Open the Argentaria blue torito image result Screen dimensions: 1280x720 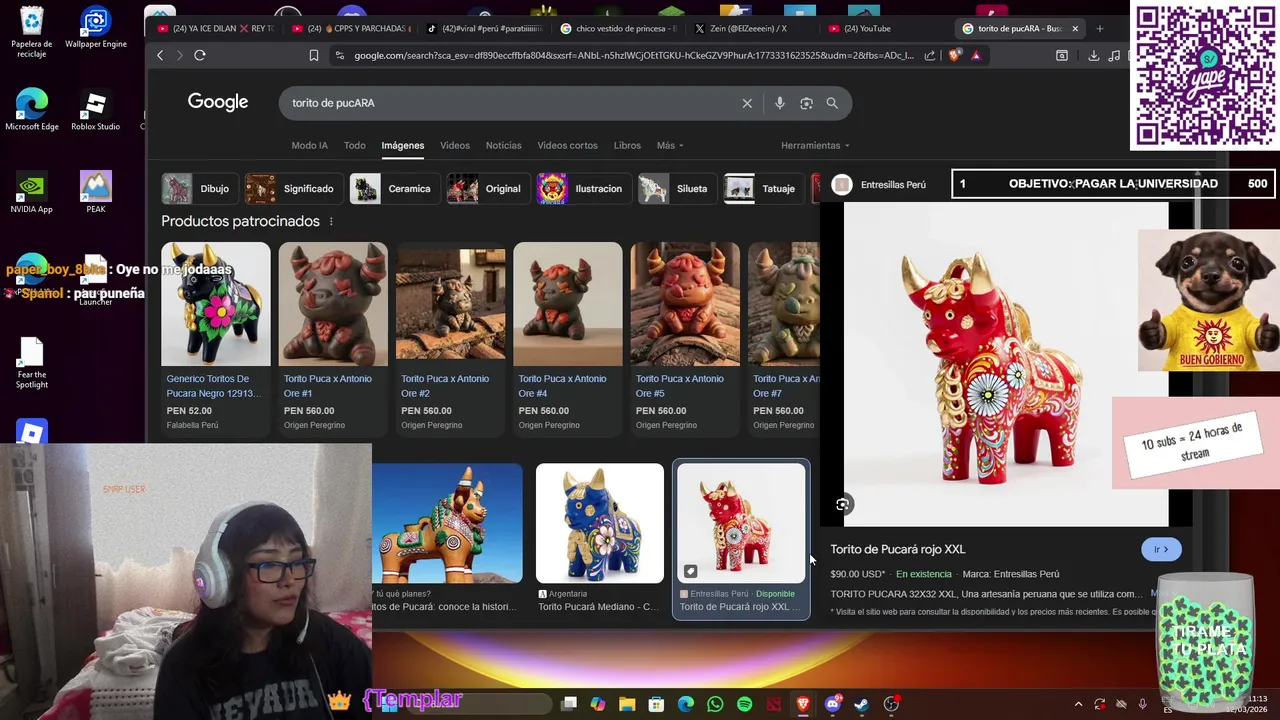(600, 538)
